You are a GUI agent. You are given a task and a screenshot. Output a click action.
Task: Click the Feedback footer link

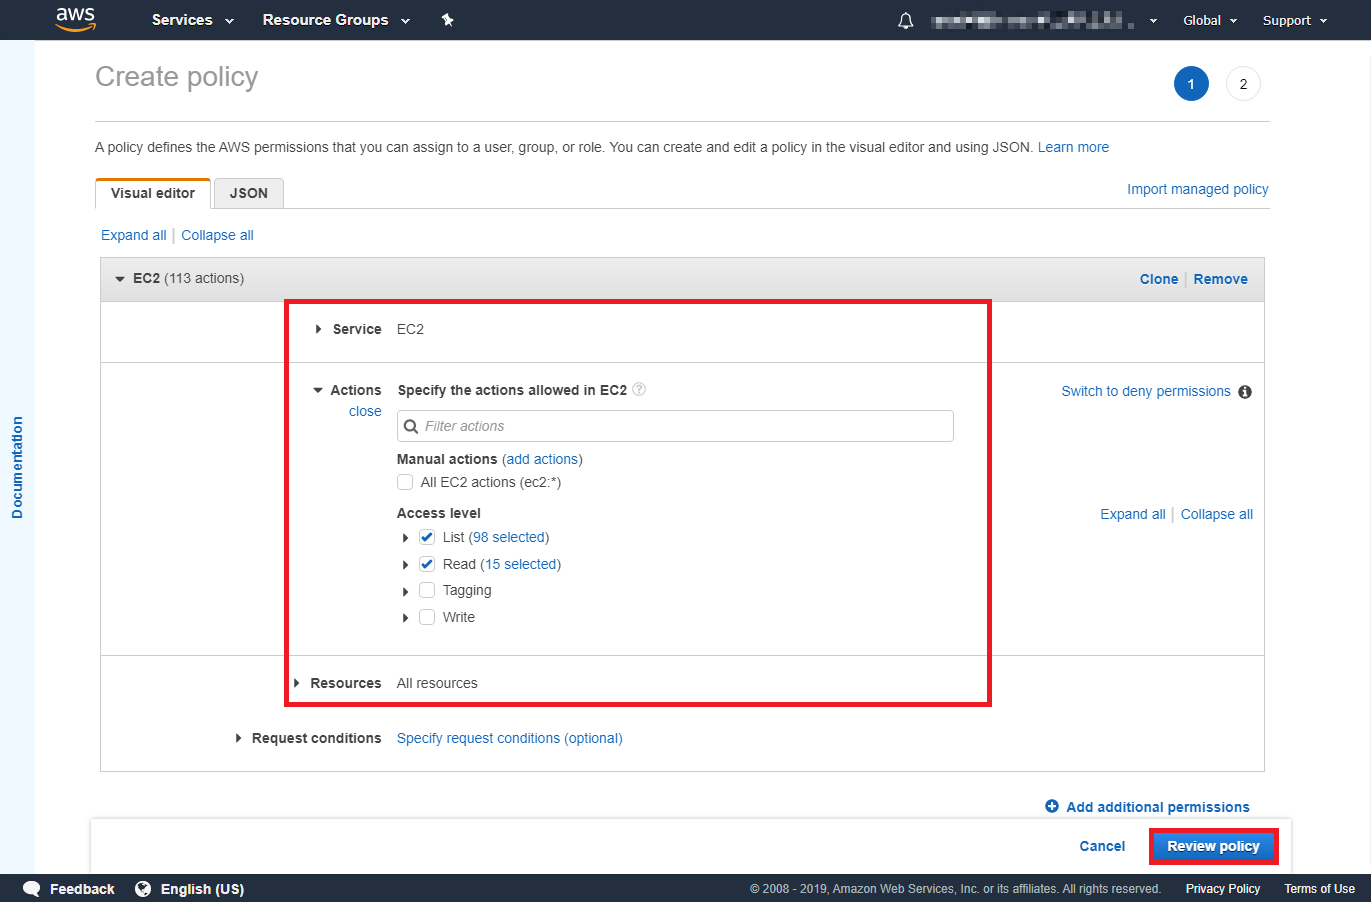pyautogui.click(x=82, y=889)
